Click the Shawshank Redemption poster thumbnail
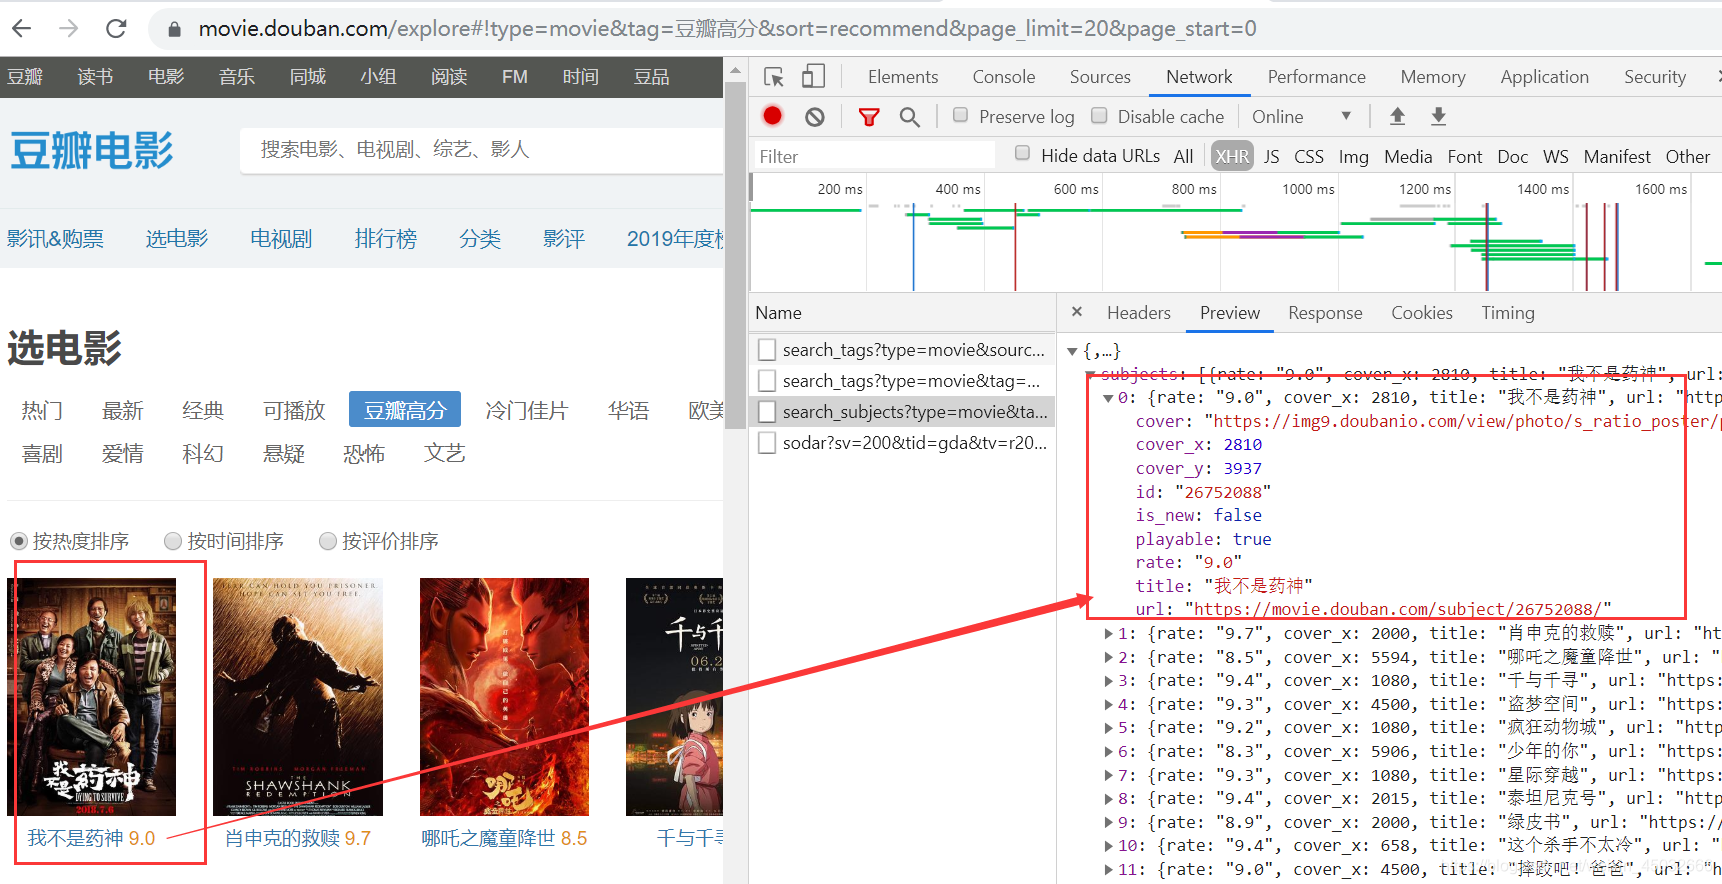 (298, 697)
